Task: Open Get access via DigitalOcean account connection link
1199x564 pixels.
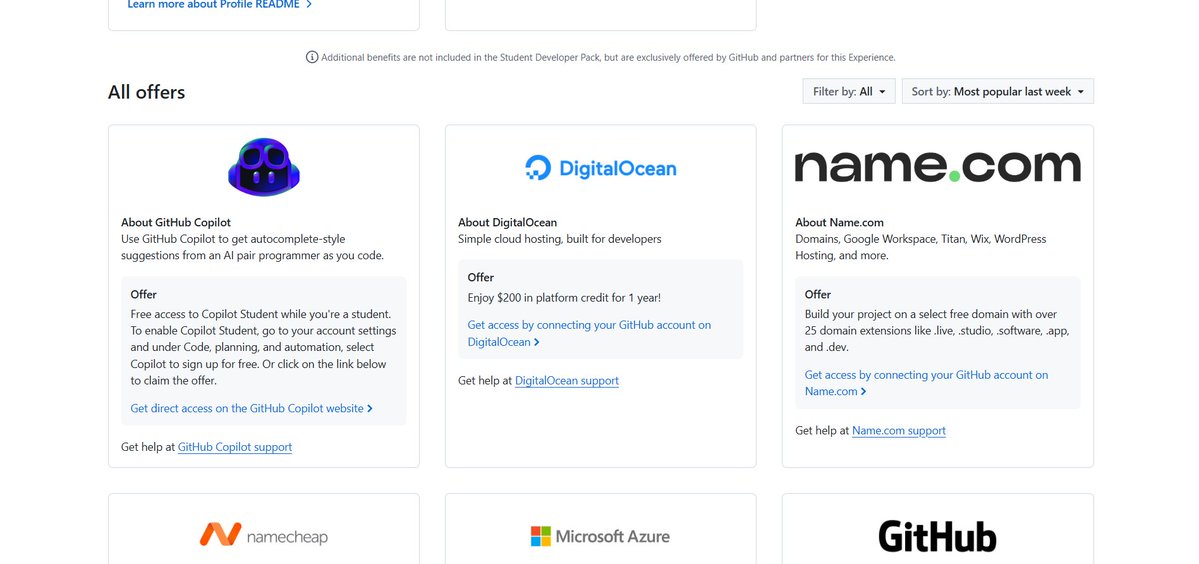Action: coord(589,333)
